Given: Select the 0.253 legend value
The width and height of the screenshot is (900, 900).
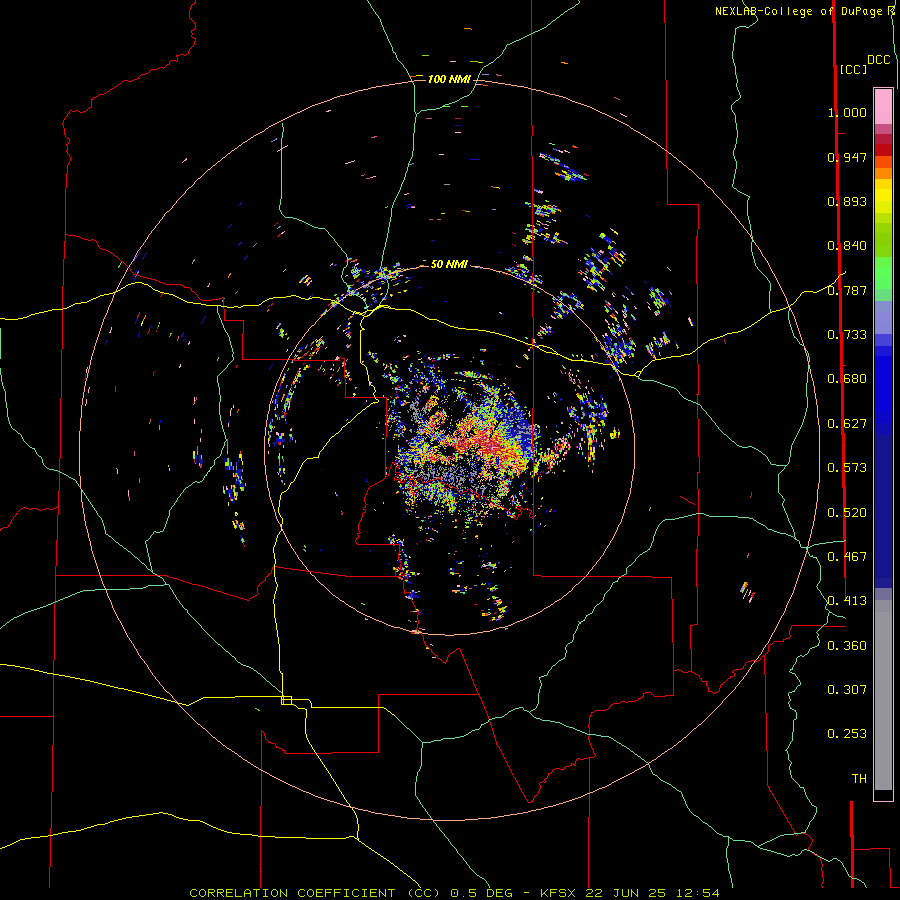Looking at the screenshot, I should (847, 734).
